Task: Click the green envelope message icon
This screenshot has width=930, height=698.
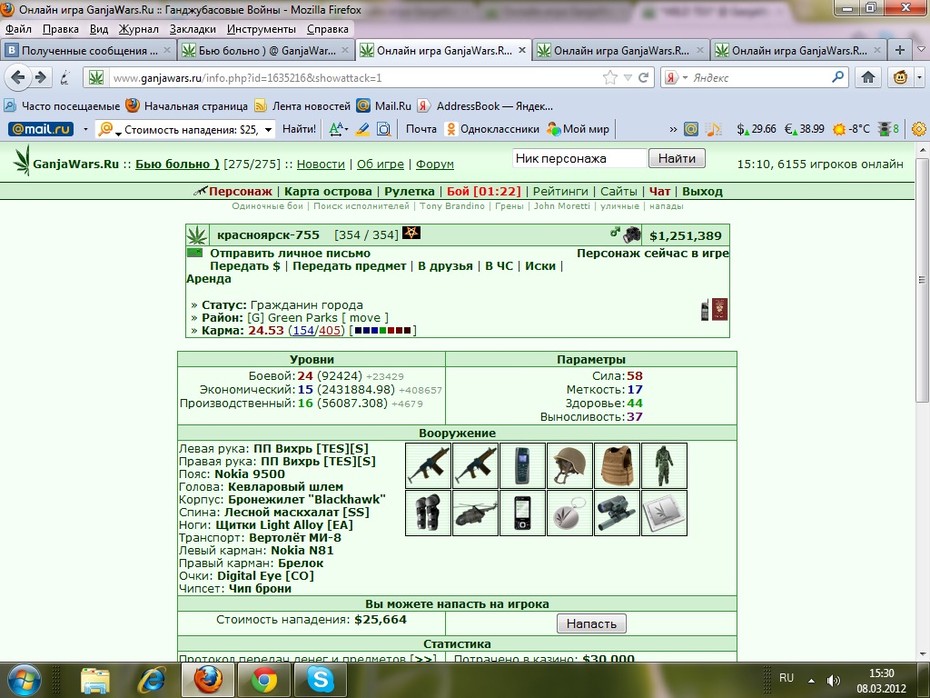Action: pyautogui.click(x=195, y=253)
